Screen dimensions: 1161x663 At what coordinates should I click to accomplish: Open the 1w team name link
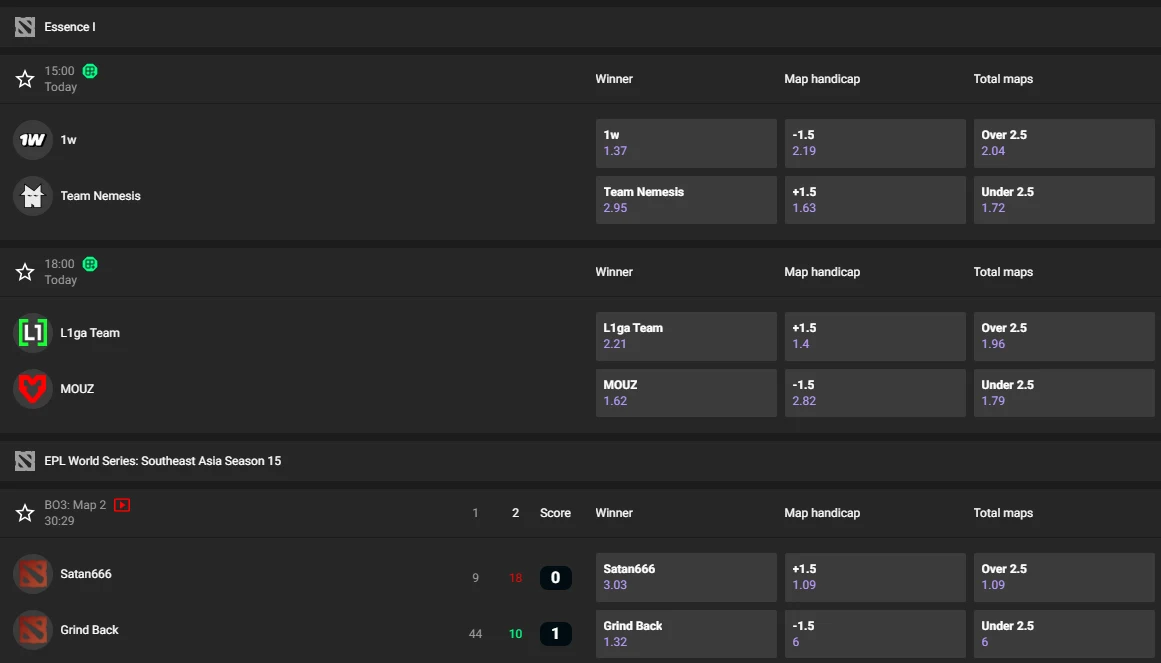tap(68, 139)
